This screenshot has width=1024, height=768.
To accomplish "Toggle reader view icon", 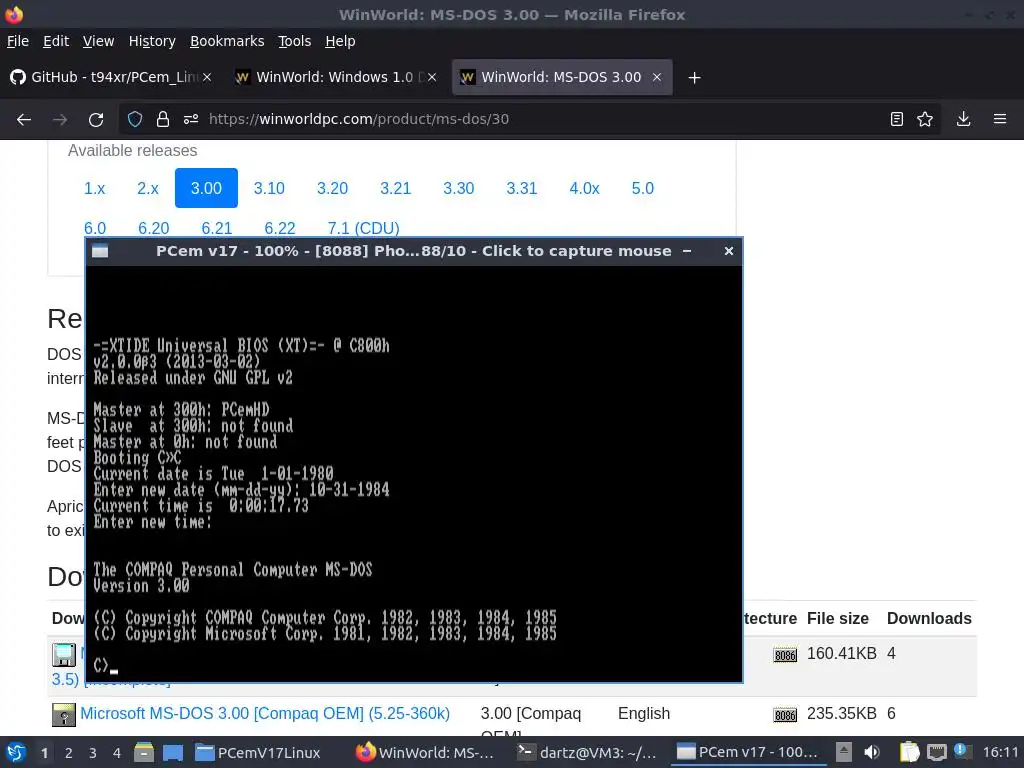I will (897, 119).
